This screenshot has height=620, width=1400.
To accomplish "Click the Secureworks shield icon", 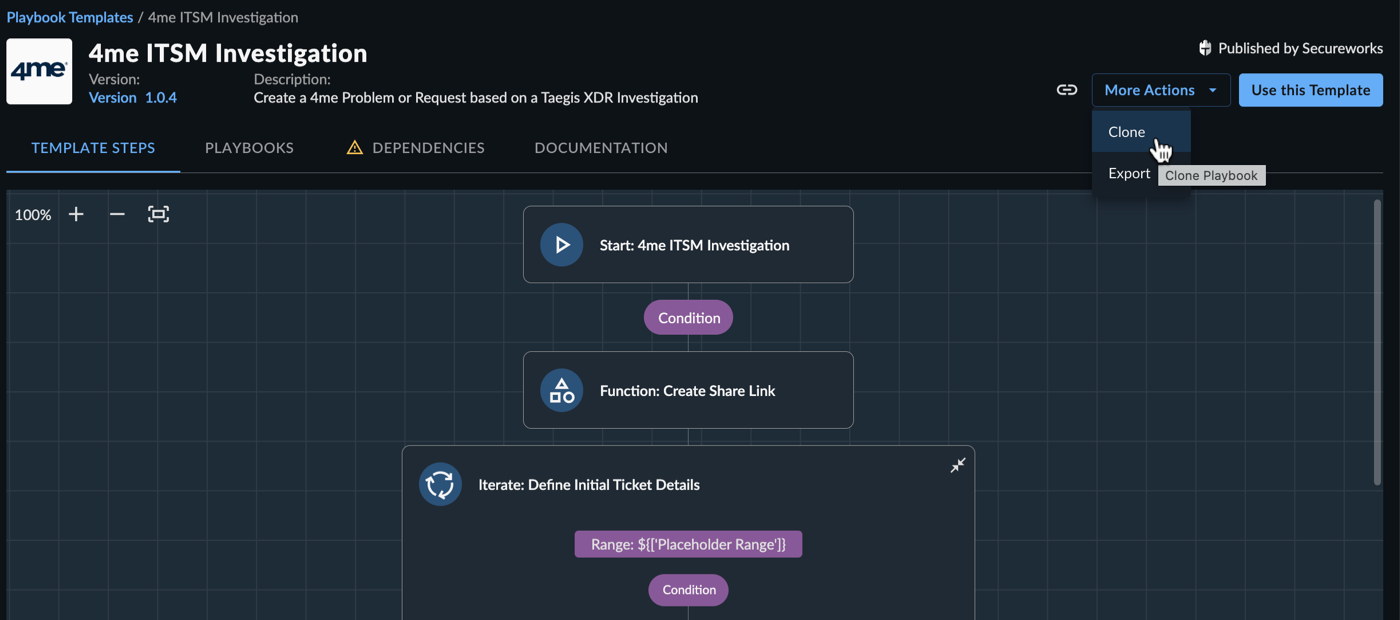I will [1205, 48].
